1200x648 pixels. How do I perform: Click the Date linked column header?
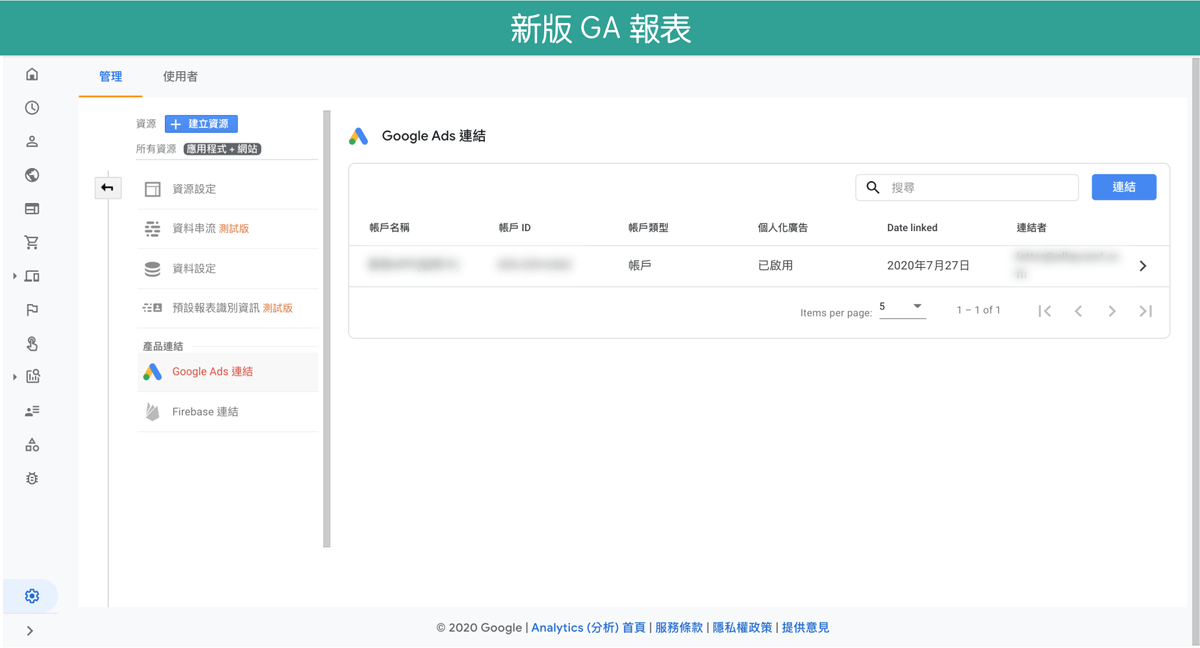pos(912,228)
